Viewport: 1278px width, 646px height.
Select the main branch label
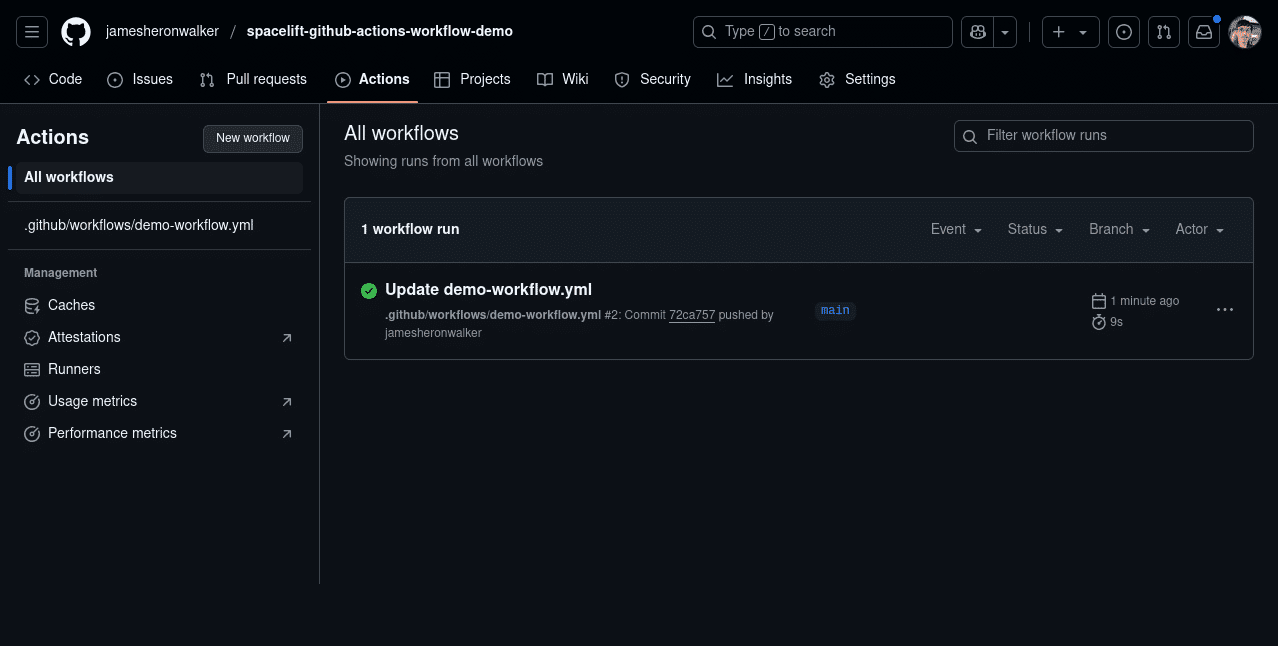pyautogui.click(x=834, y=310)
